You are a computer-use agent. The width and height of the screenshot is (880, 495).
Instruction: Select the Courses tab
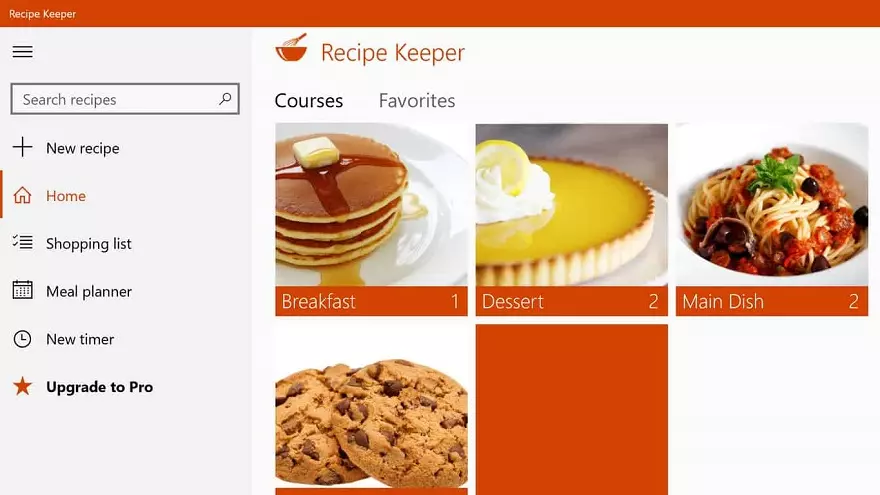(x=309, y=100)
